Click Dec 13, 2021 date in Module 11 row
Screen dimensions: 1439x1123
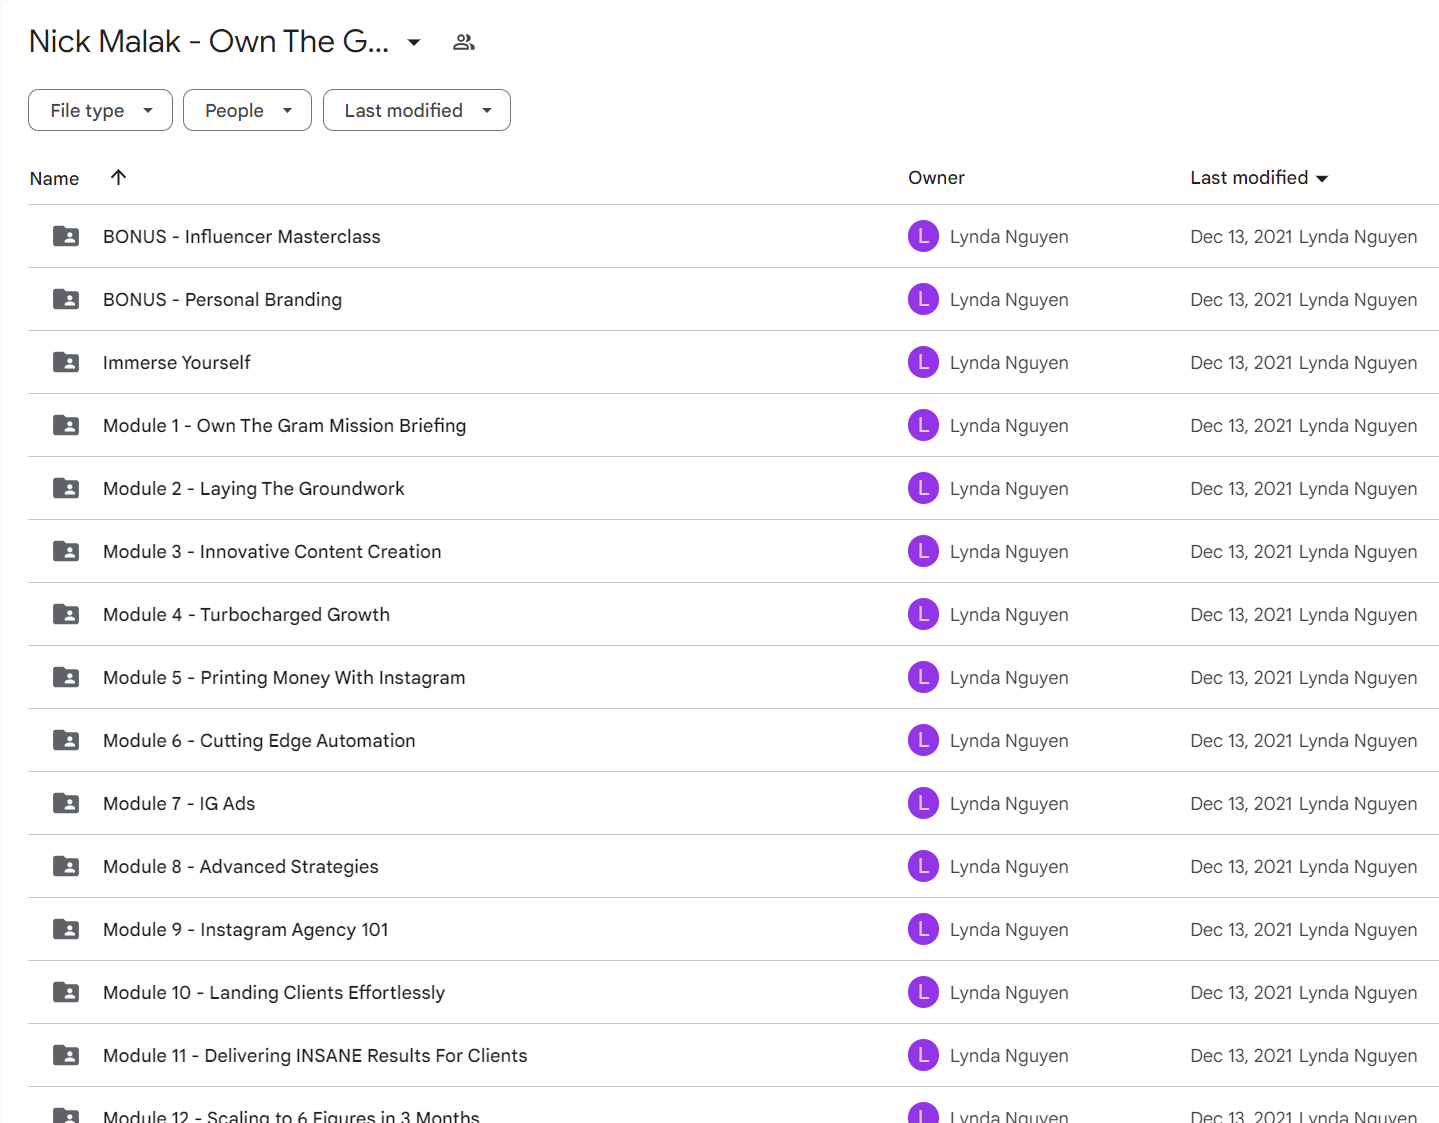pos(1241,1055)
